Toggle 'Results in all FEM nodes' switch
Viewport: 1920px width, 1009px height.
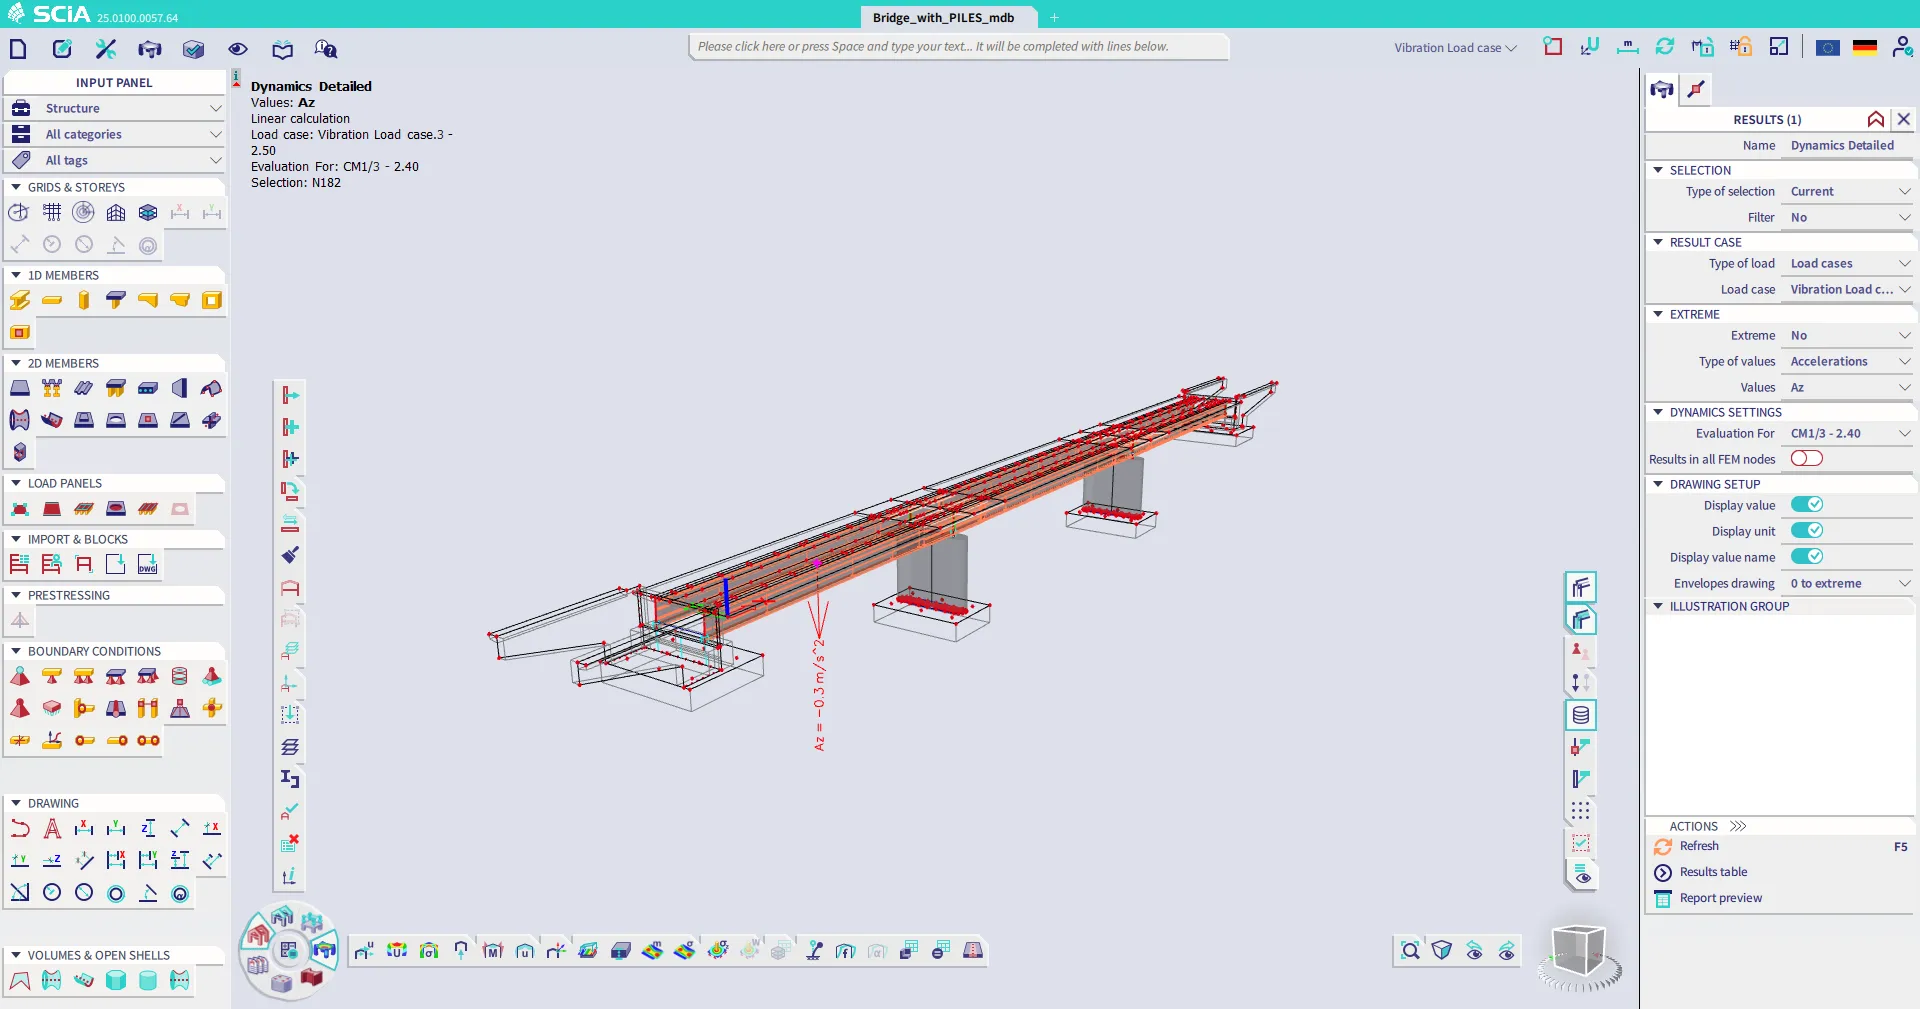[x=1806, y=458]
